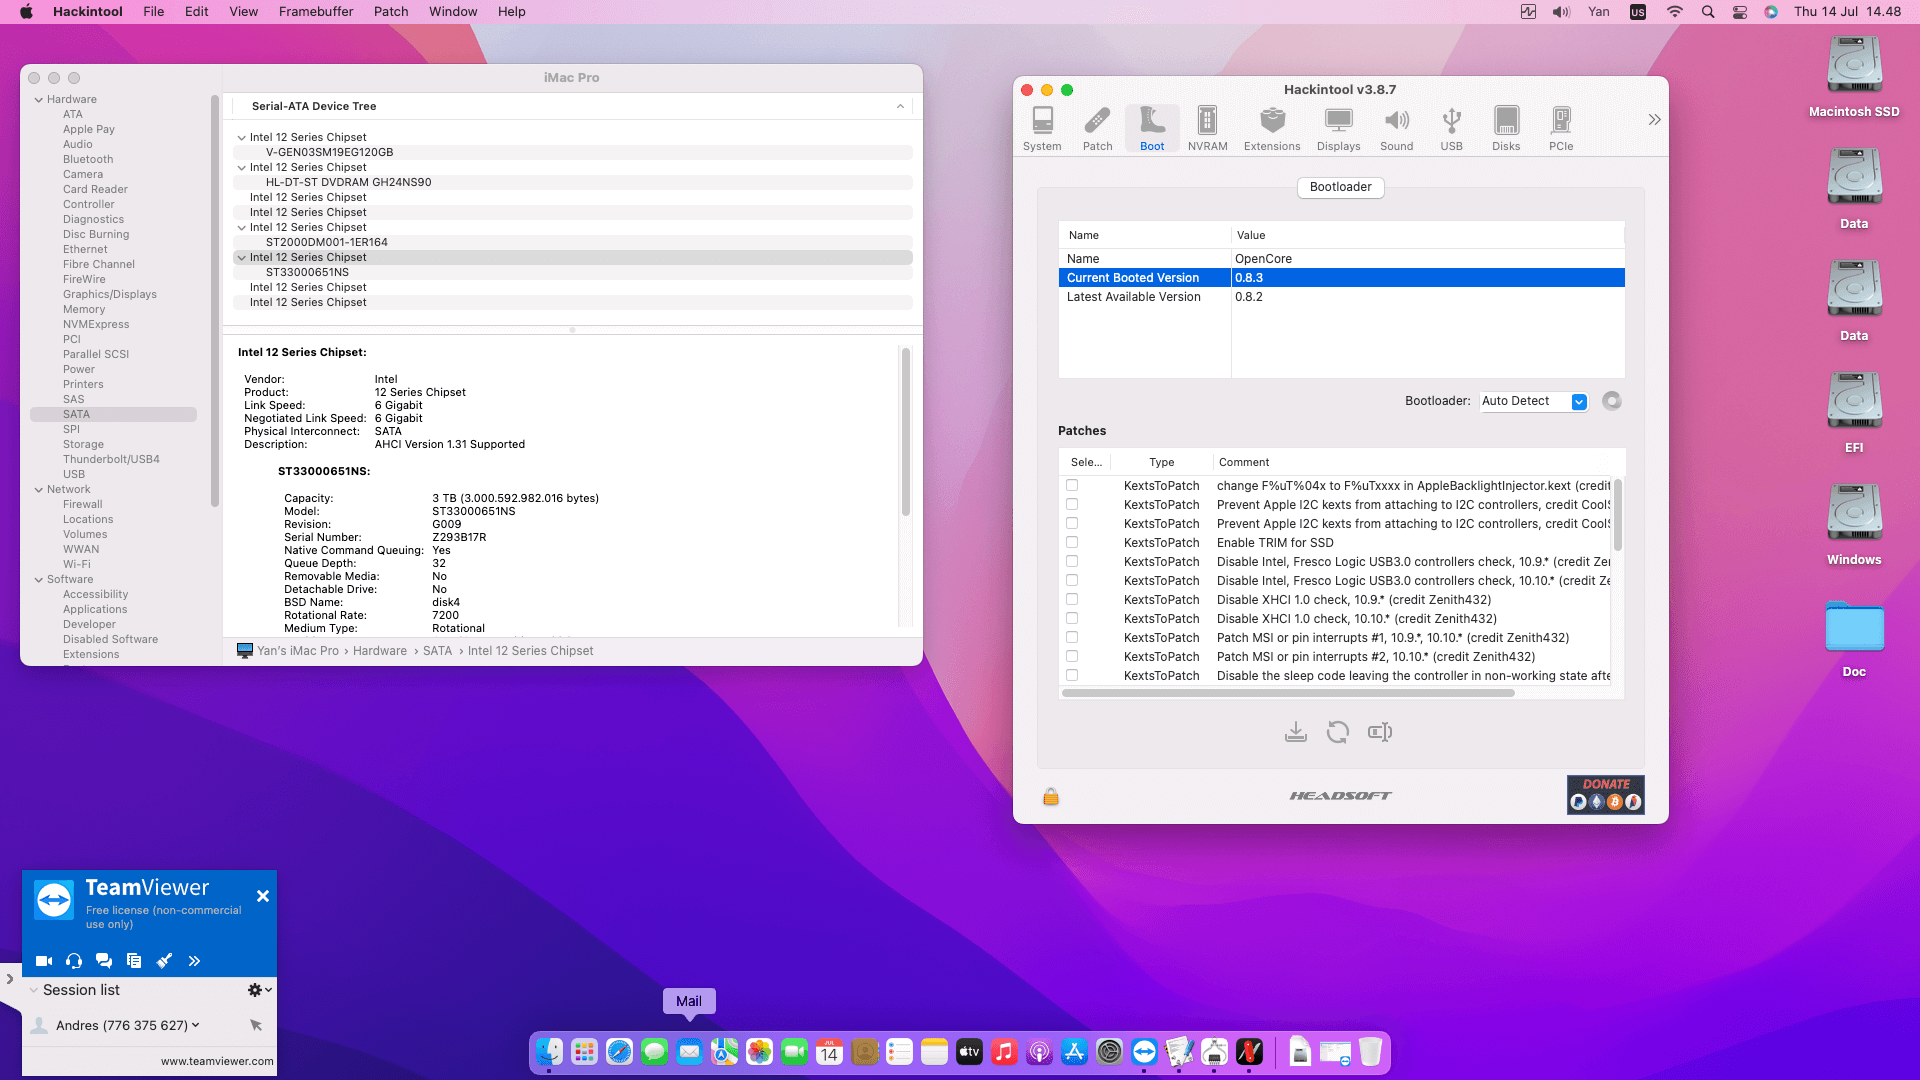Click the Donate crypto button

1606,795
